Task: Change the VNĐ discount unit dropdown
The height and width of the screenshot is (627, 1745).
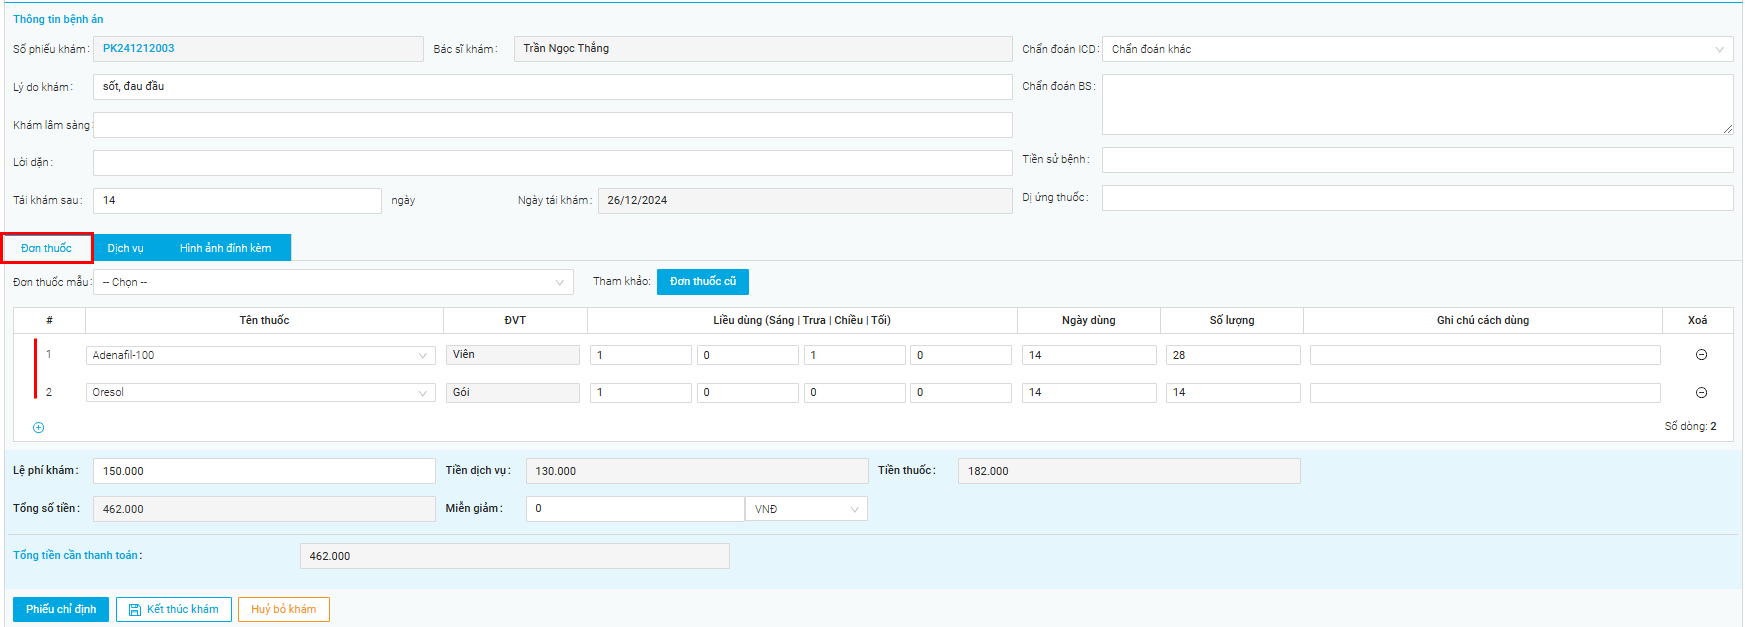Action: 806,509
